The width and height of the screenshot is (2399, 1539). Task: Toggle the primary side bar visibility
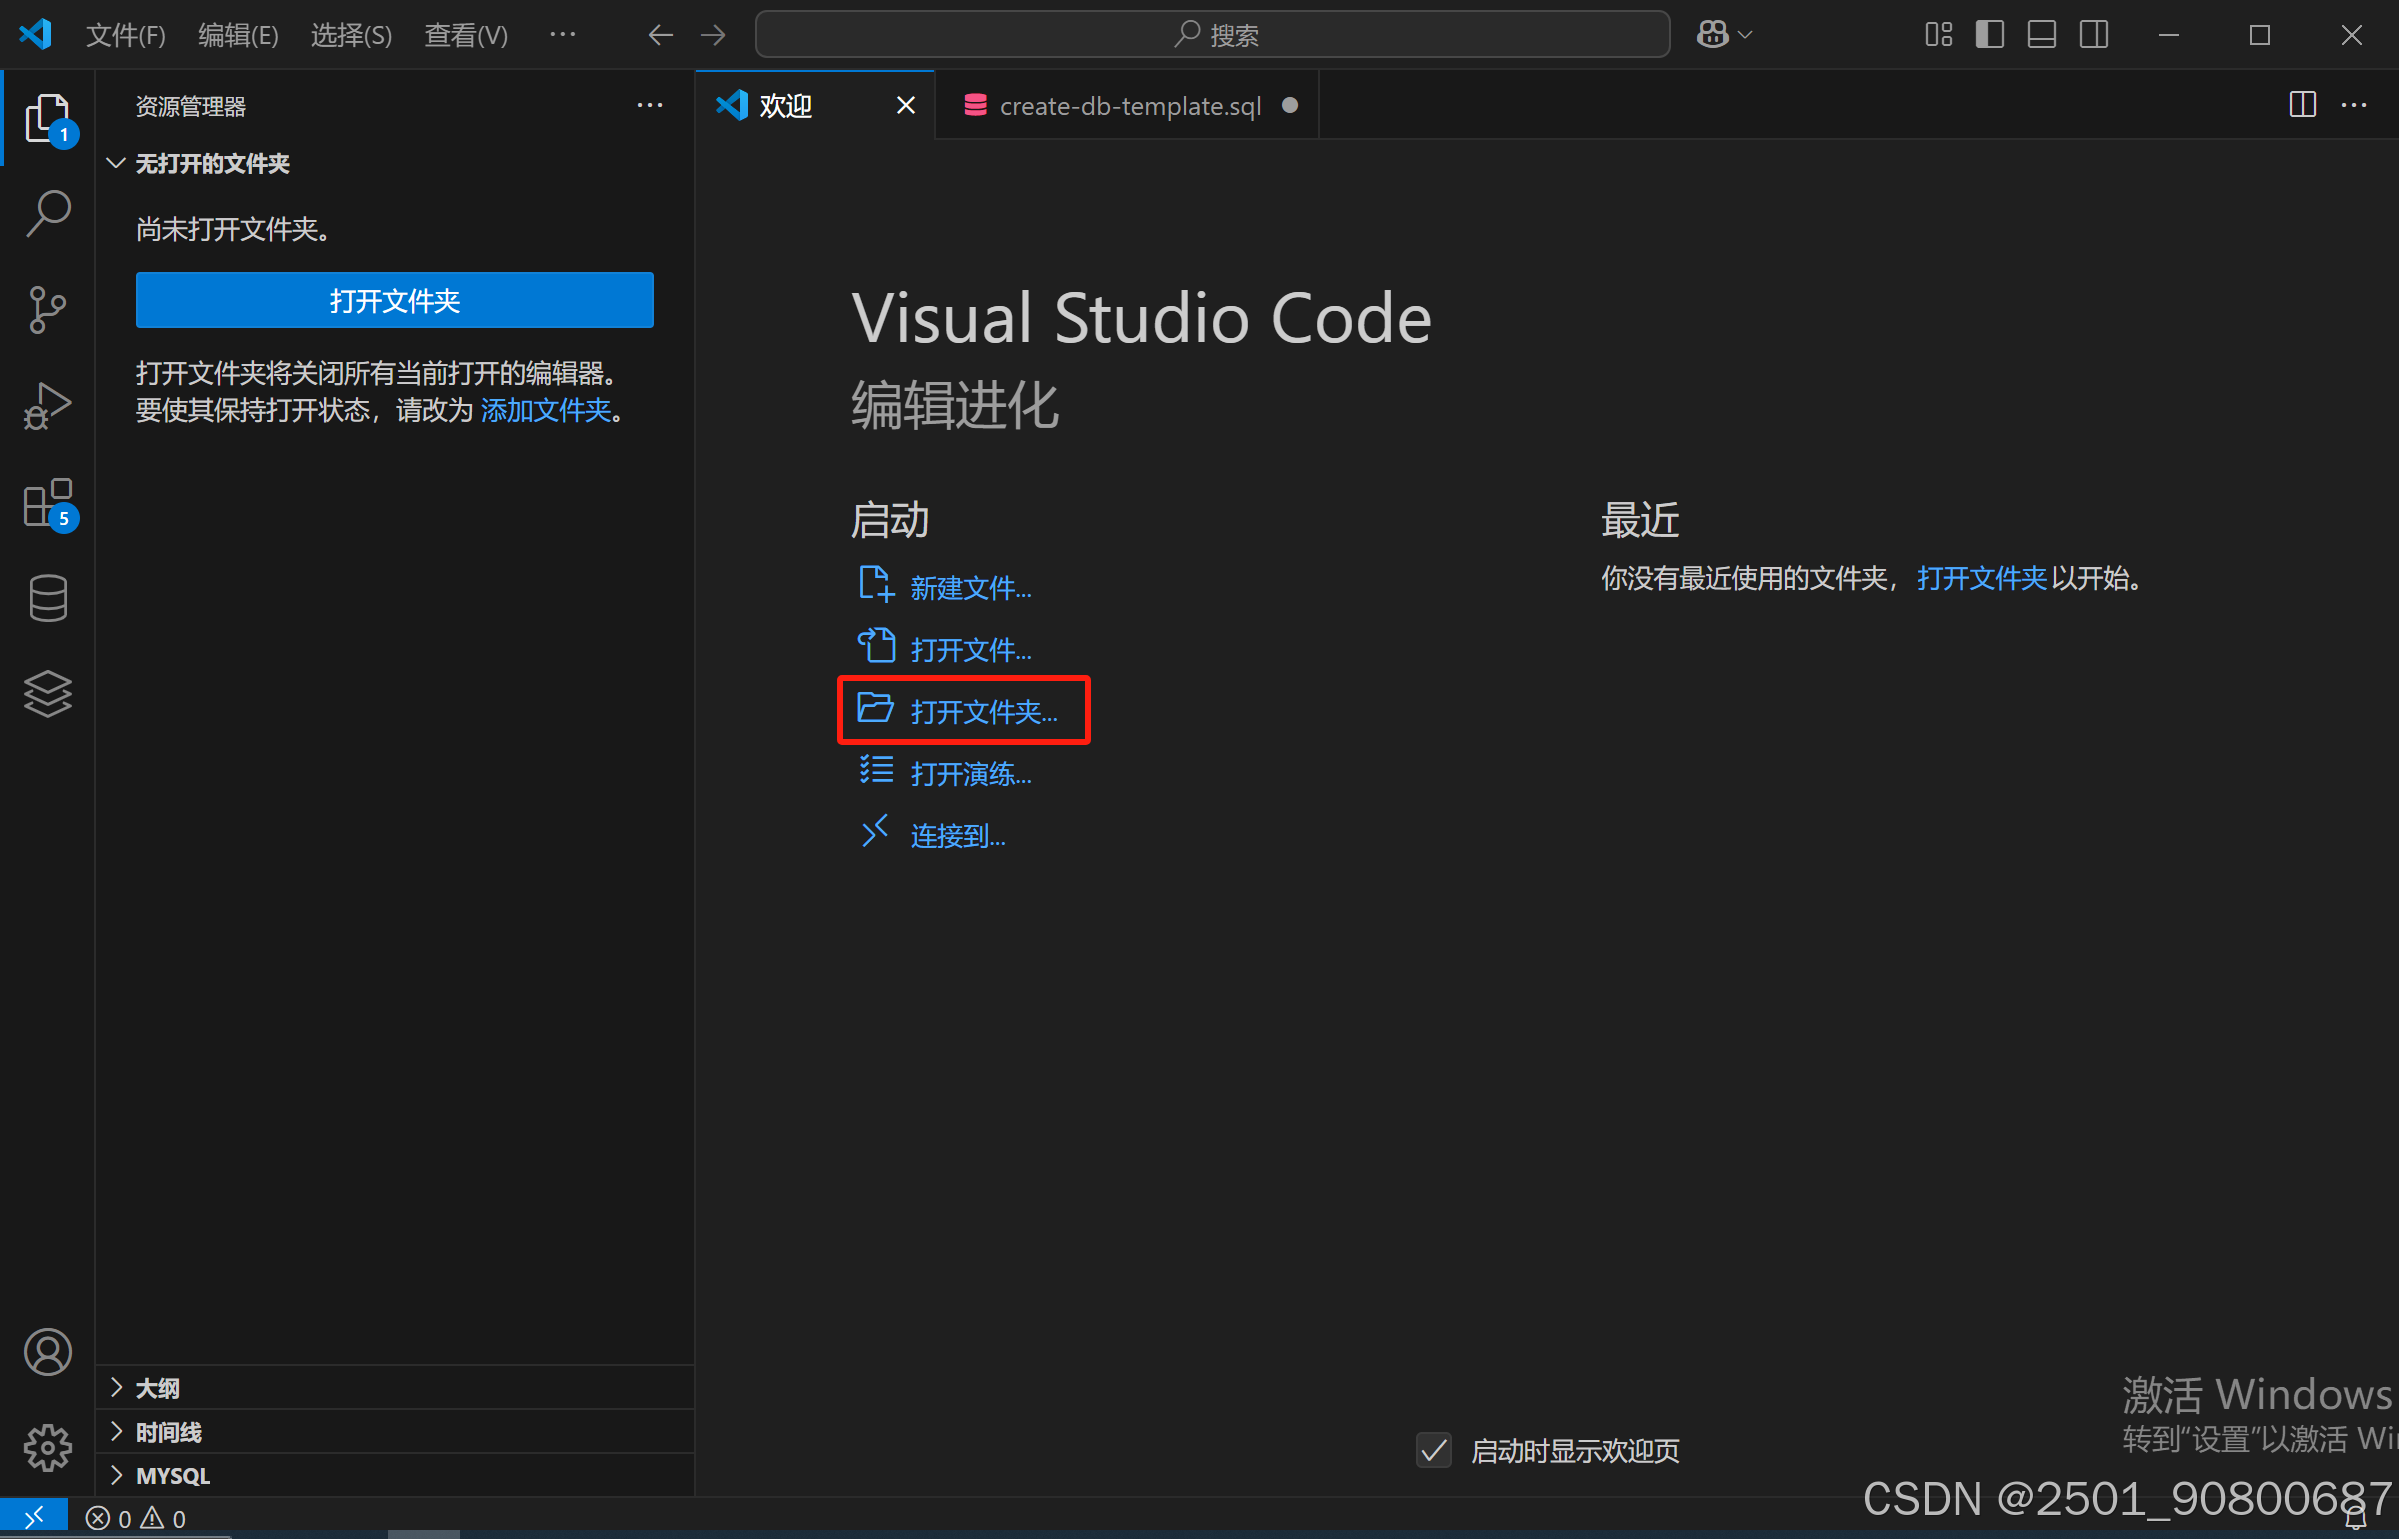click(1989, 35)
